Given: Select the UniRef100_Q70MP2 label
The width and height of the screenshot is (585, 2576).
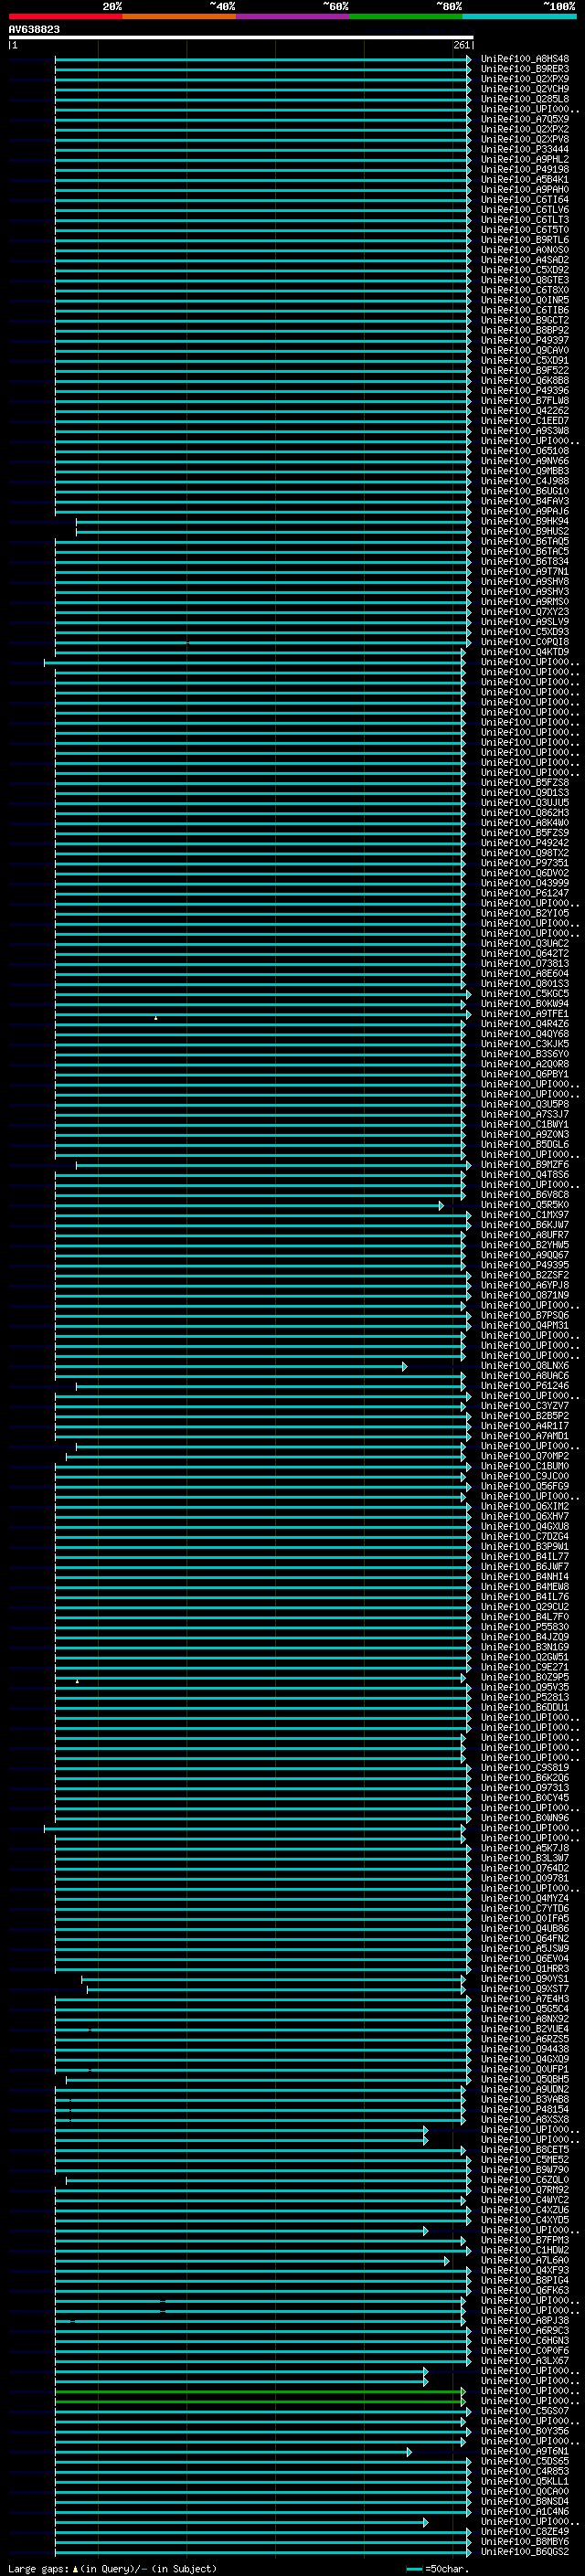Looking at the screenshot, I should tap(525, 1456).
